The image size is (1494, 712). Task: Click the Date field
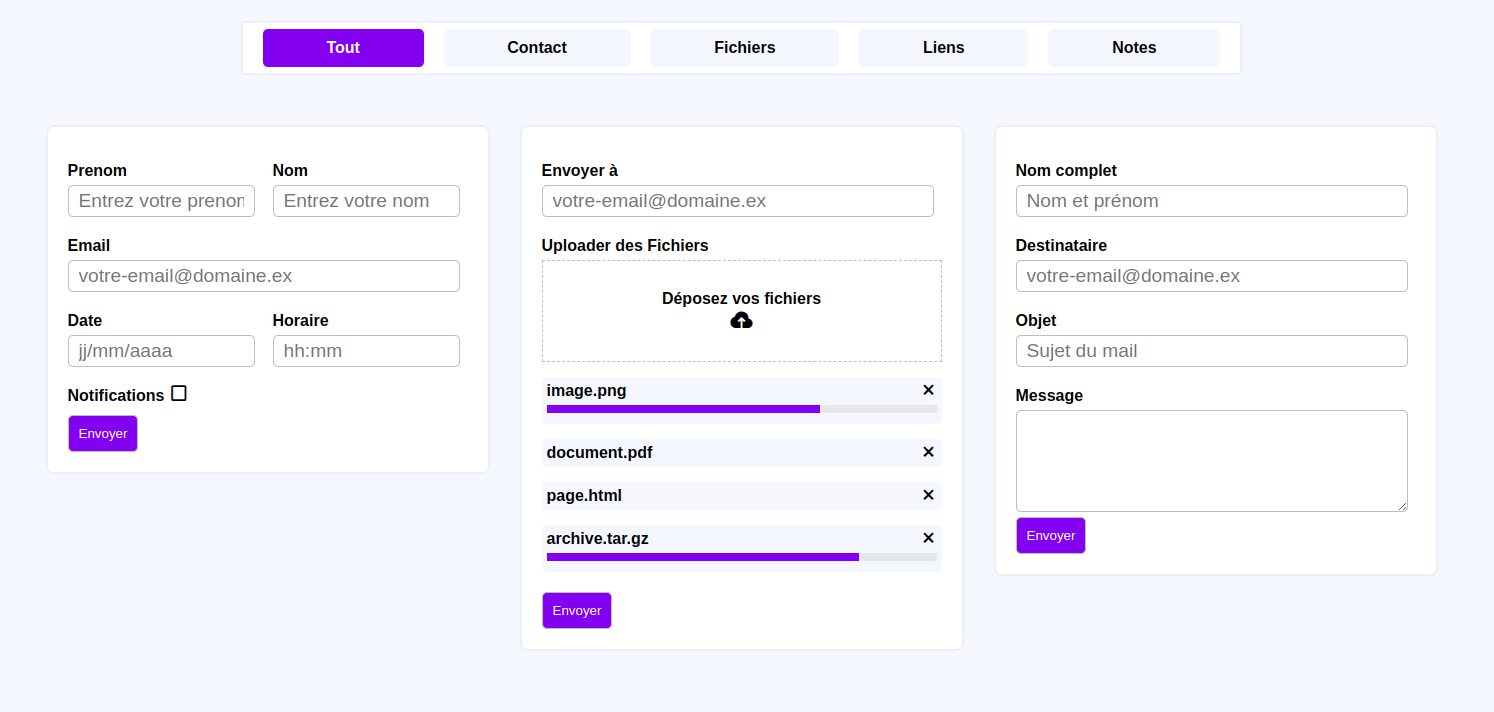click(161, 351)
